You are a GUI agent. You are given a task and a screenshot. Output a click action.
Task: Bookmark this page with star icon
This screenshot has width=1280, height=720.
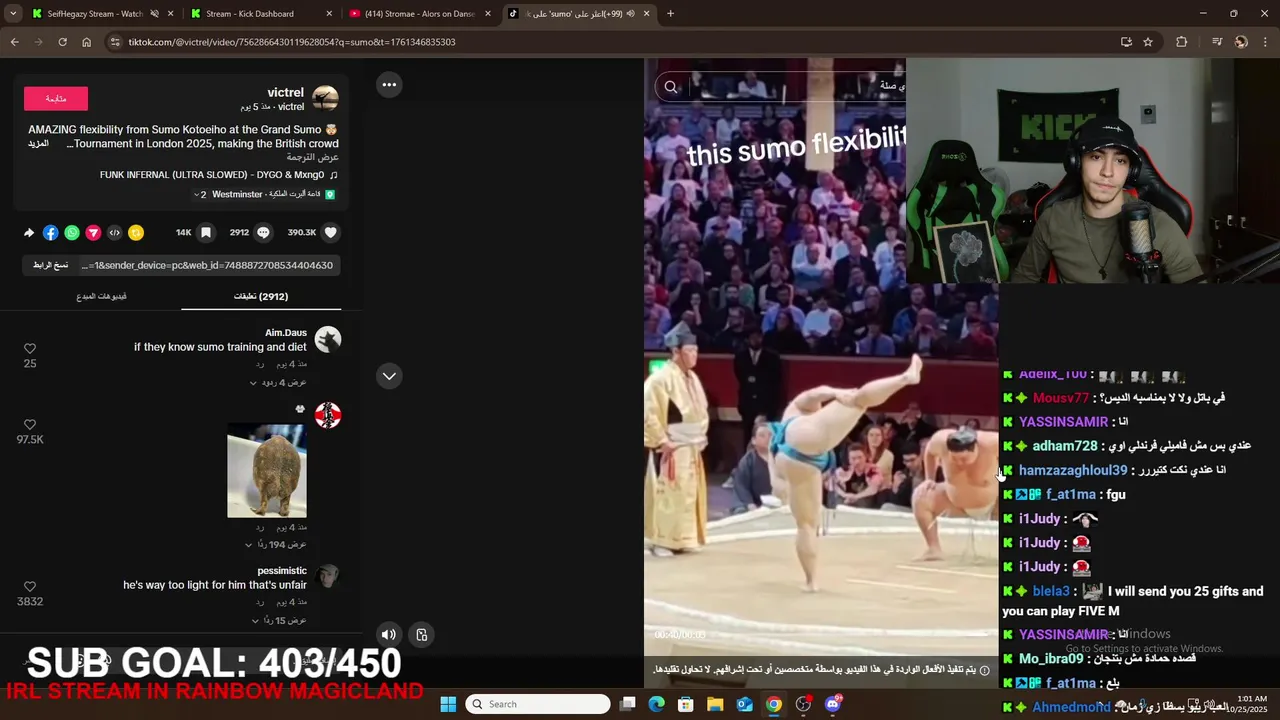click(1148, 42)
